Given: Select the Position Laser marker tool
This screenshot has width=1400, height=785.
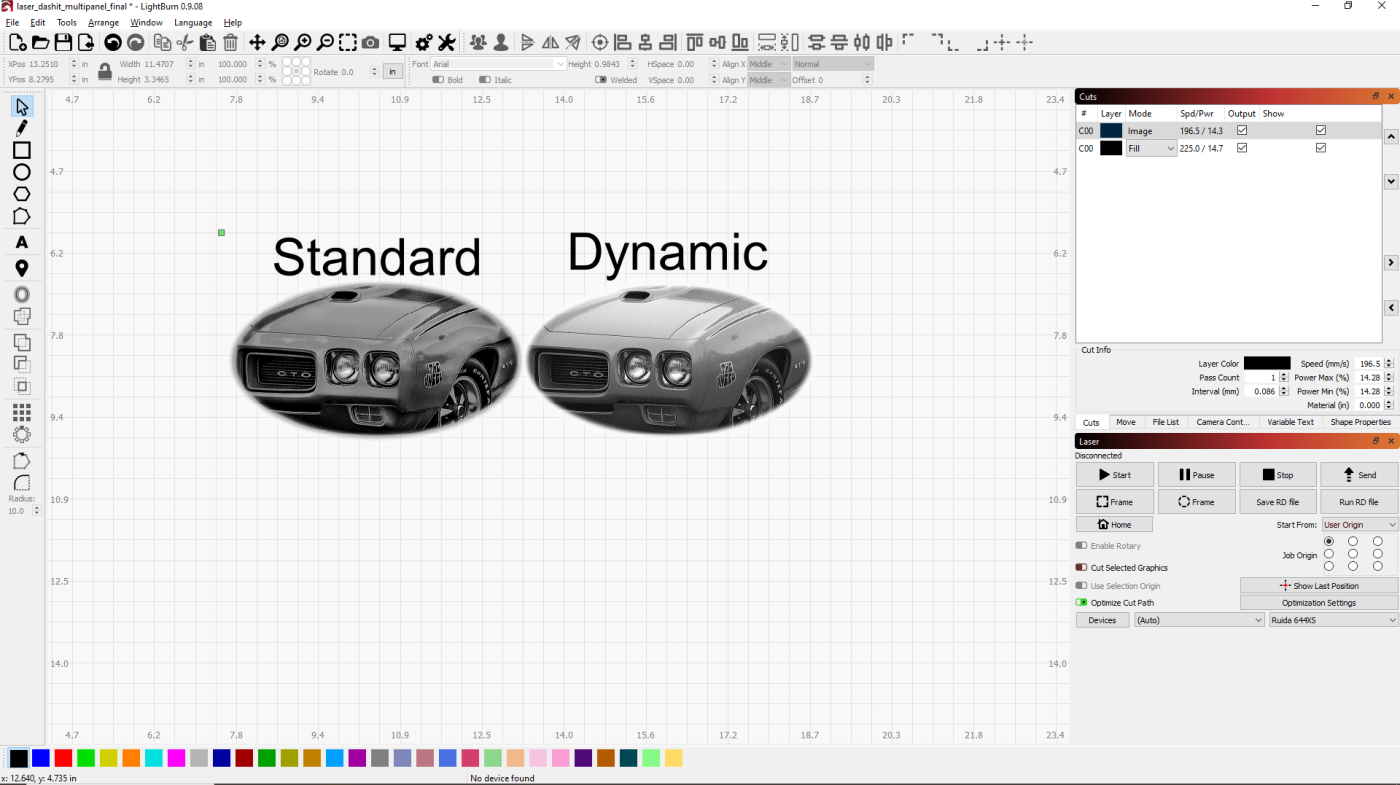Looking at the screenshot, I should pyautogui.click(x=21, y=269).
